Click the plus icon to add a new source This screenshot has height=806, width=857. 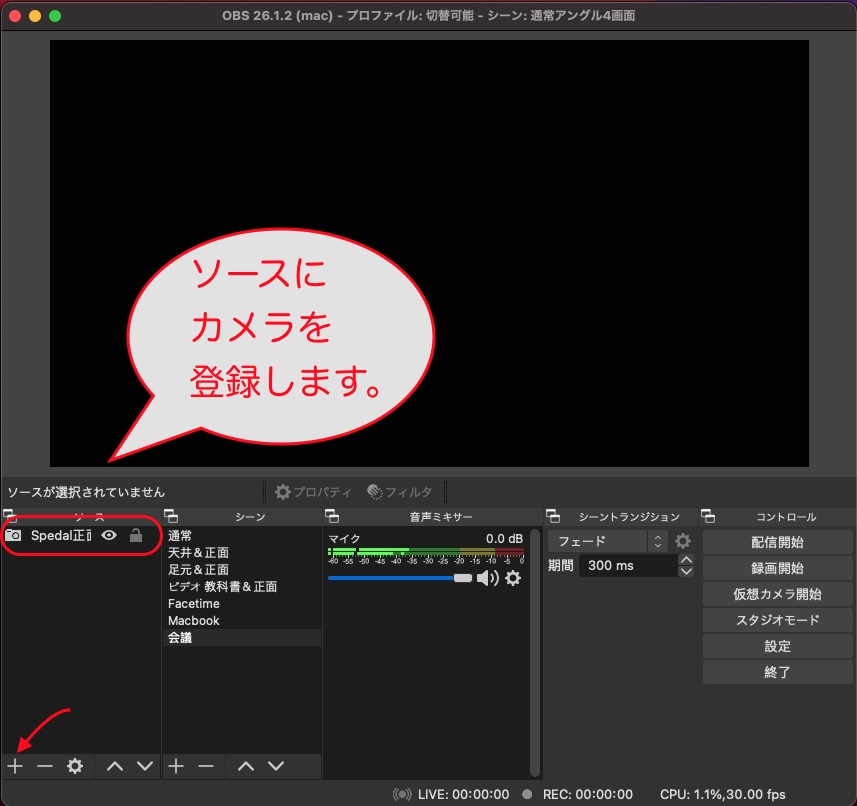click(15, 766)
